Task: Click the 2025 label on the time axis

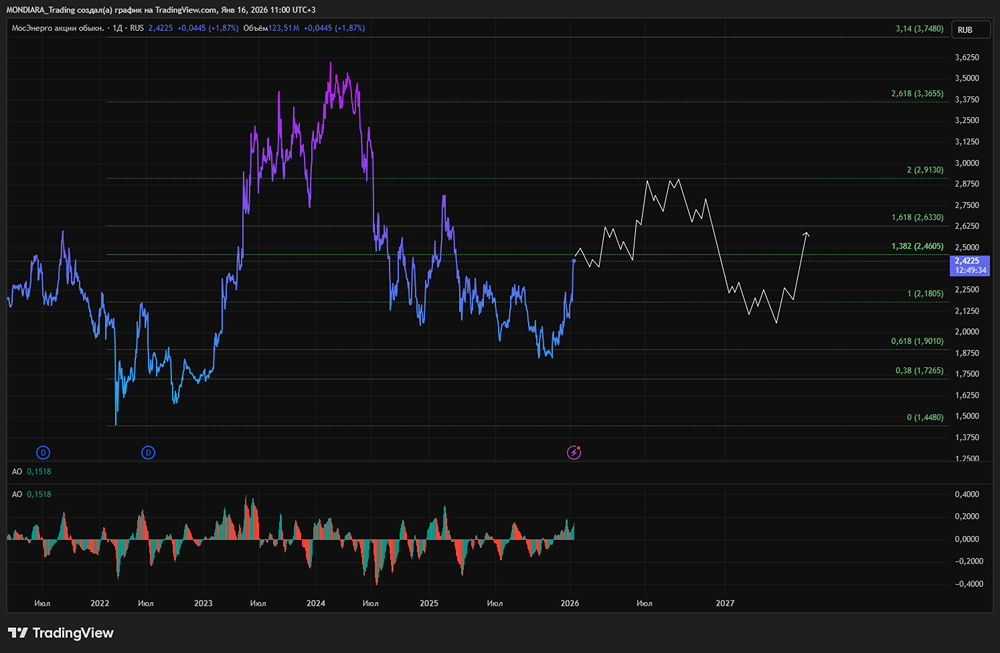Action: point(429,603)
